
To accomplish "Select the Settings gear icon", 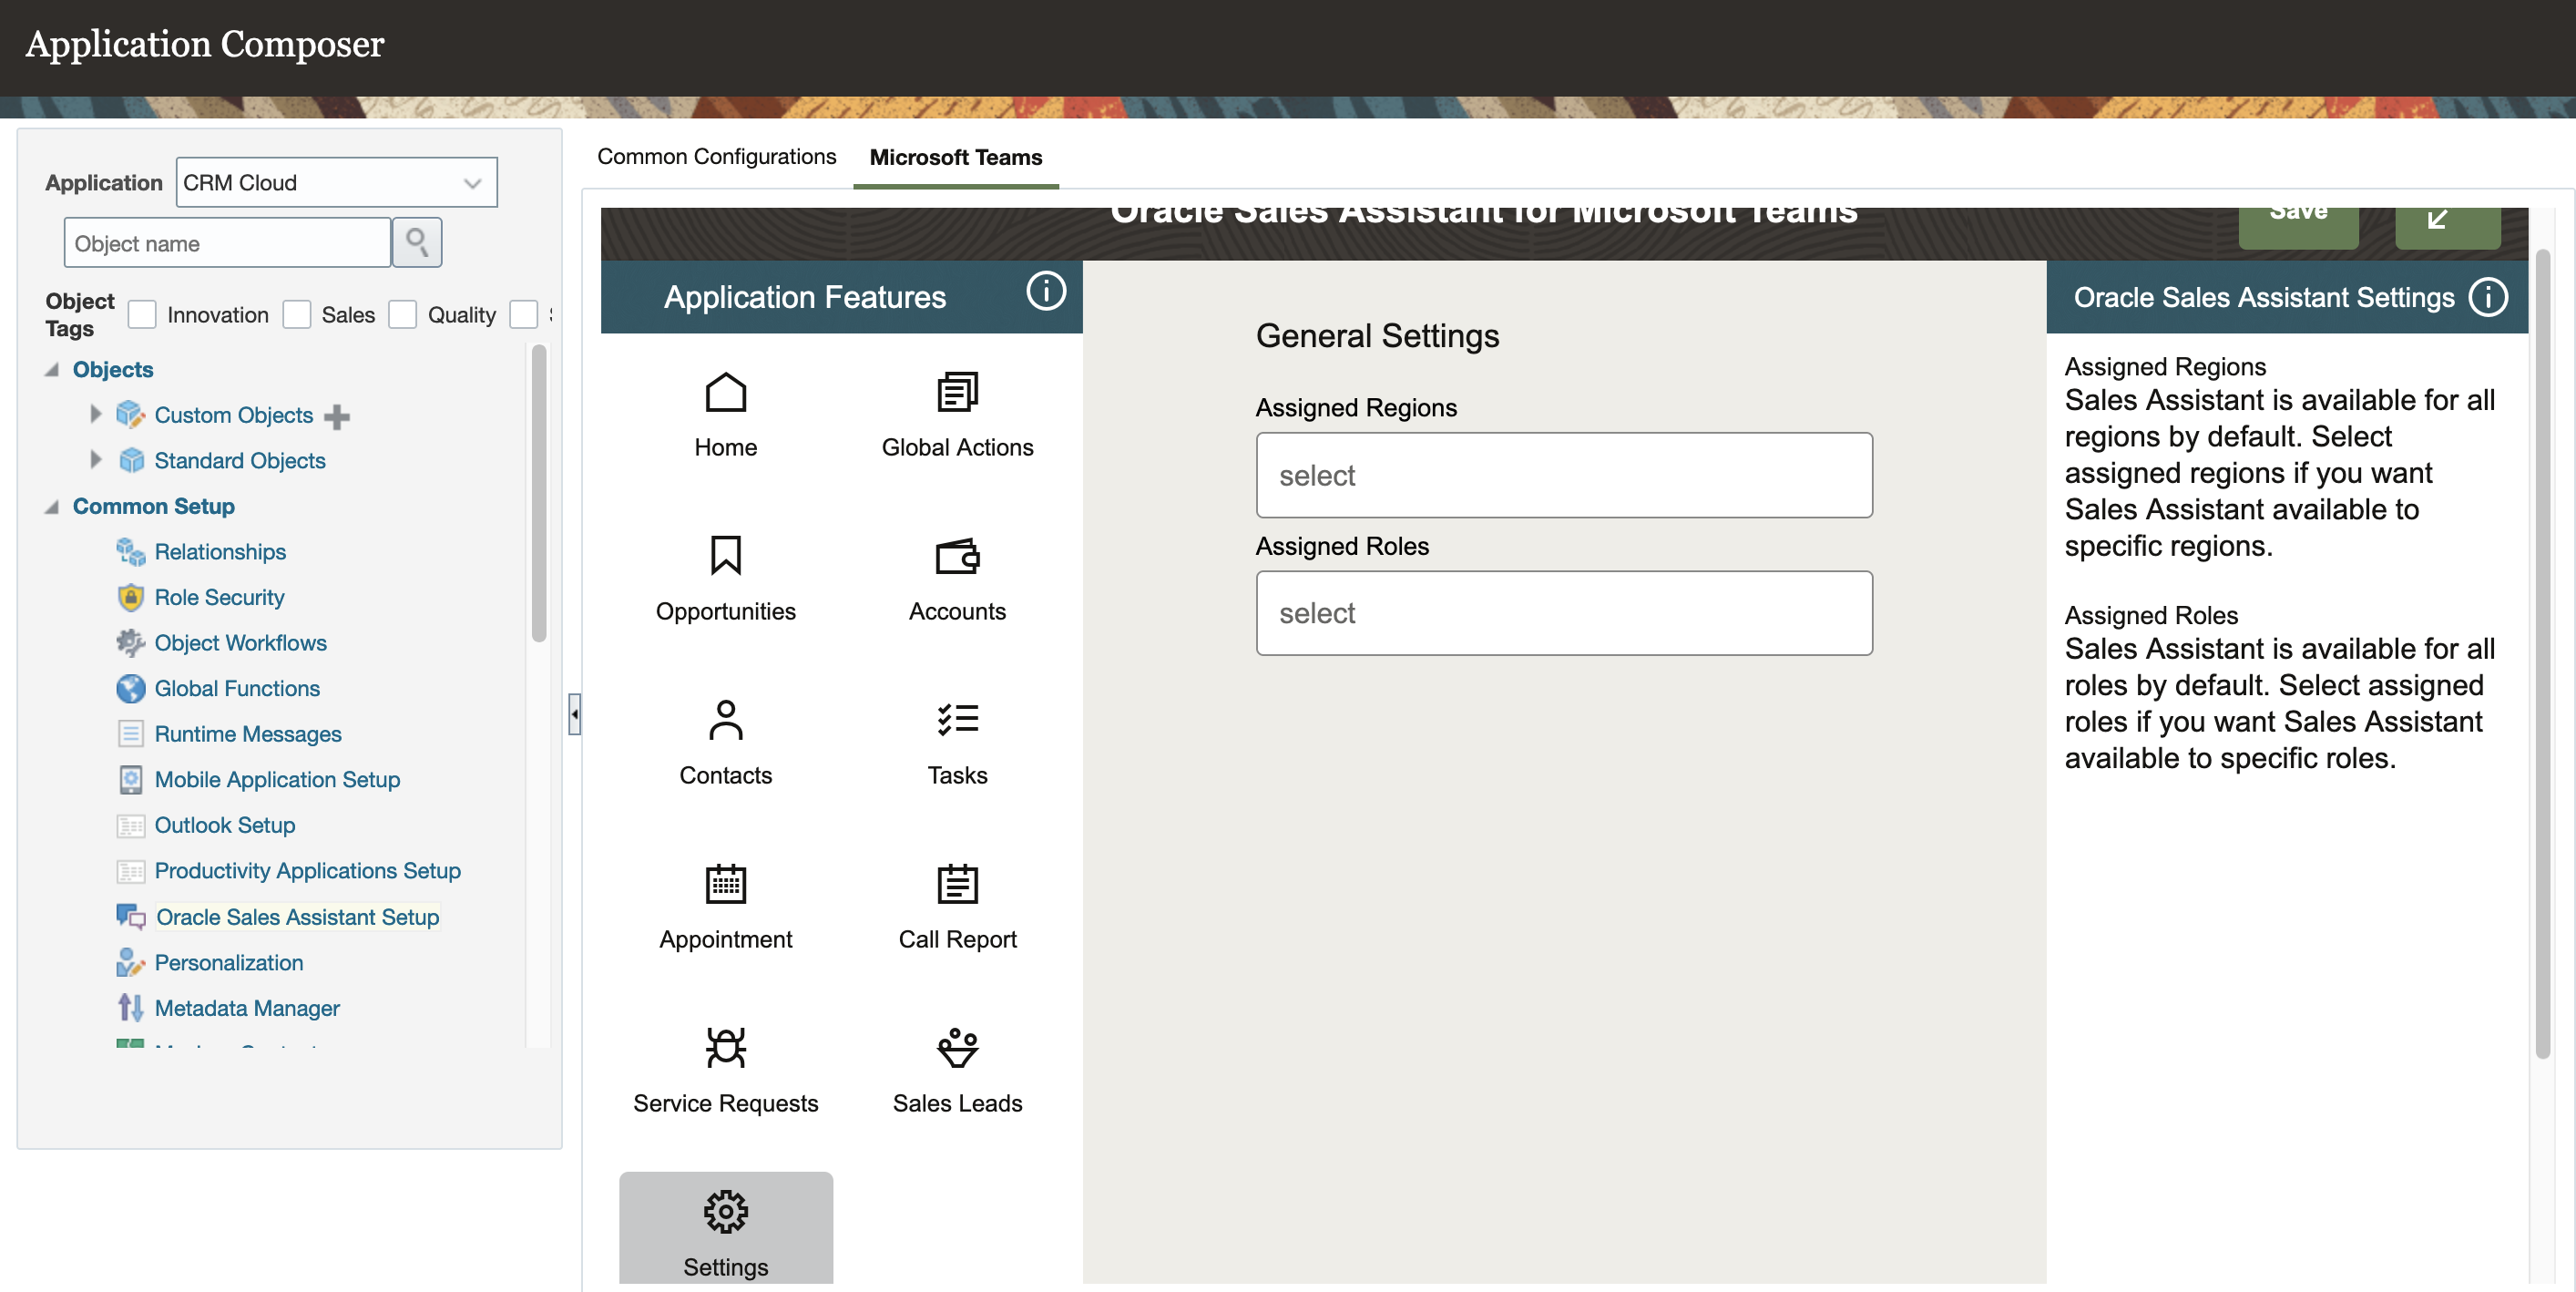I will [x=725, y=1211].
